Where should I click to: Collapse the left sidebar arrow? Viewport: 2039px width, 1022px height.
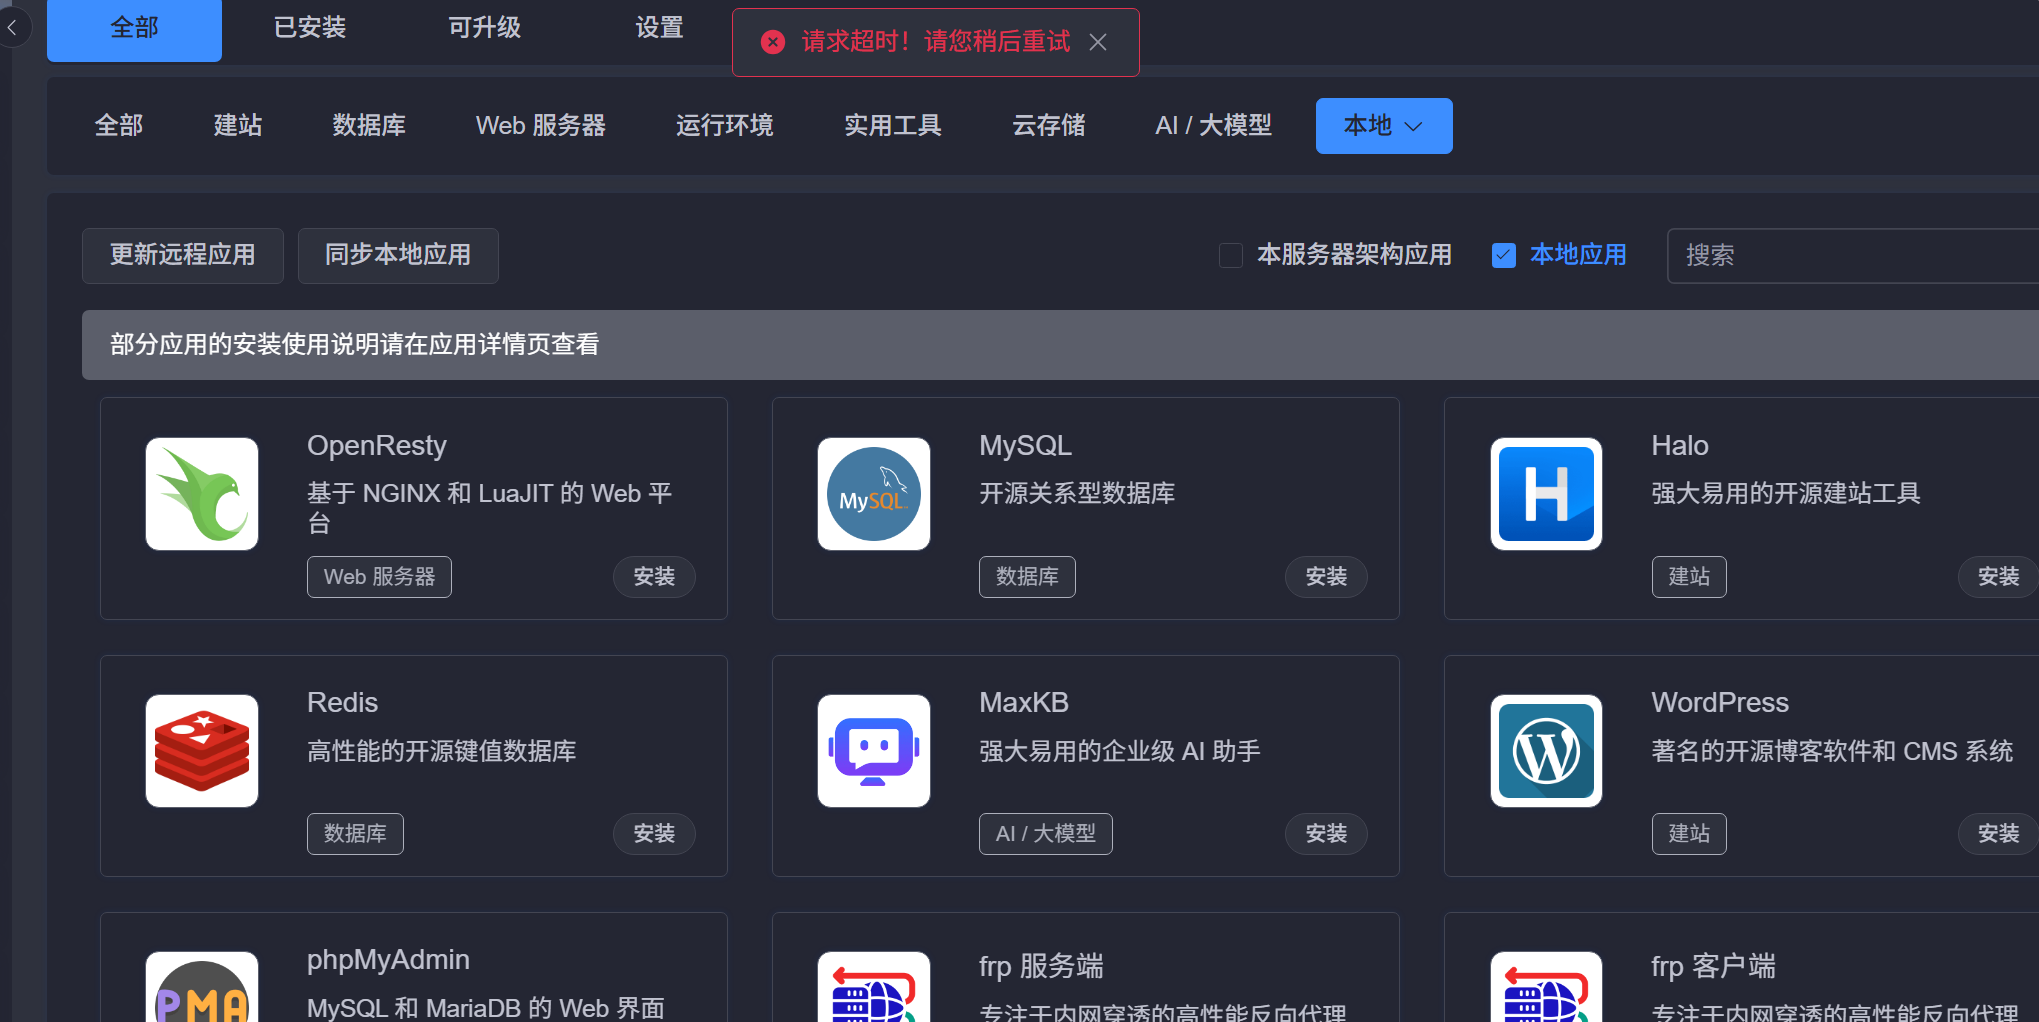(12, 27)
